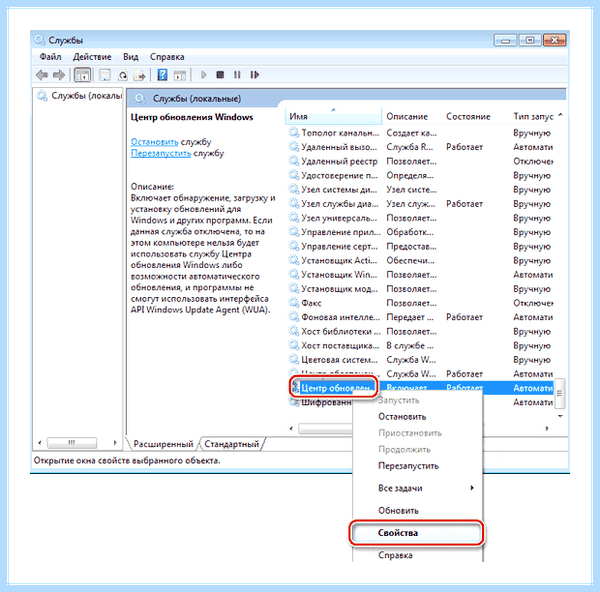The width and height of the screenshot is (600, 592).
Task: Click the gear icon in Службы (локальные) header
Action: [140, 98]
